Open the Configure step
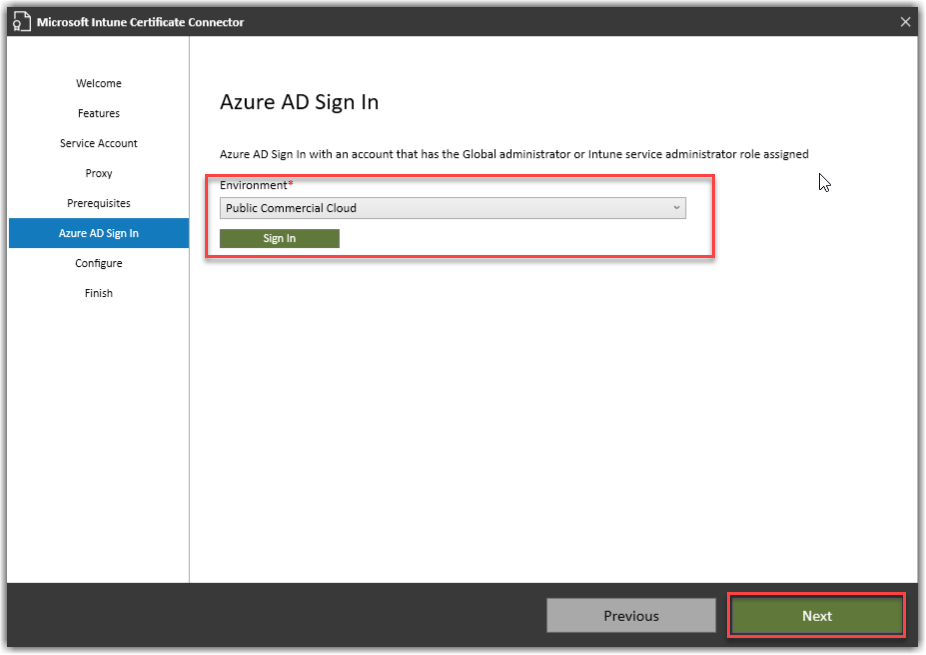The image size is (926, 655). [x=99, y=263]
